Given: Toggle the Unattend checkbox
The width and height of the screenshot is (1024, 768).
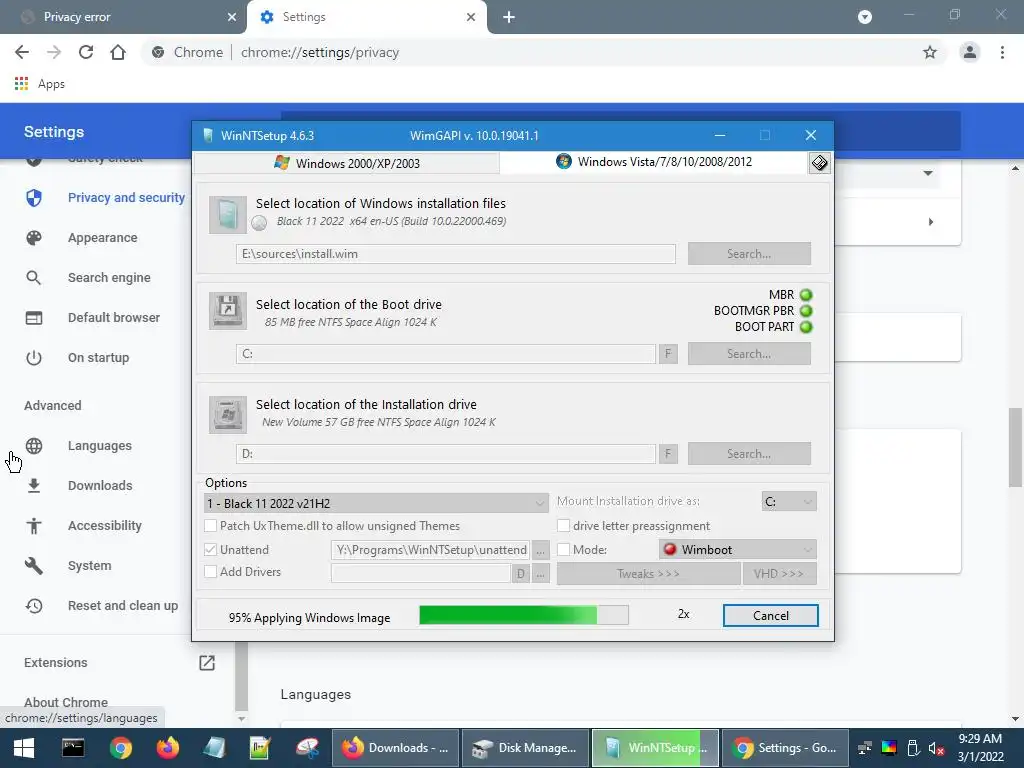Looking at the screenshot, I should click(210, 550).
